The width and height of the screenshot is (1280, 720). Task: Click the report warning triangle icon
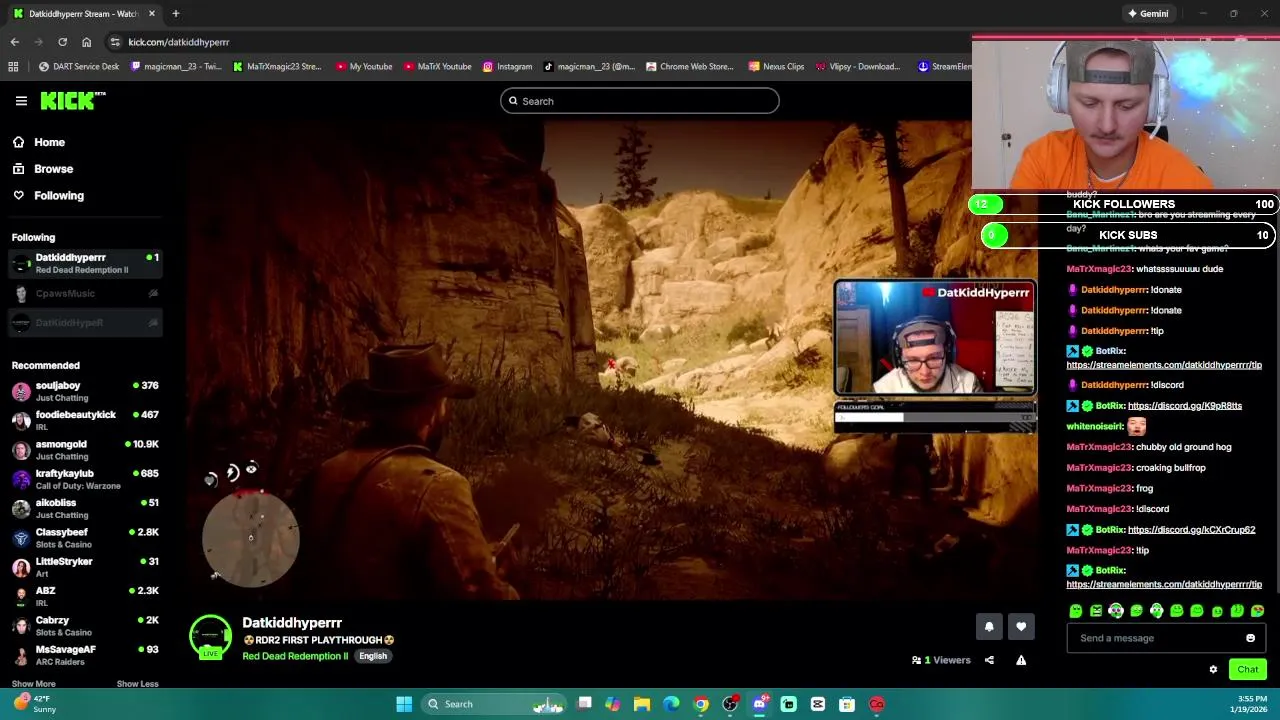[x=1021, y=660]
